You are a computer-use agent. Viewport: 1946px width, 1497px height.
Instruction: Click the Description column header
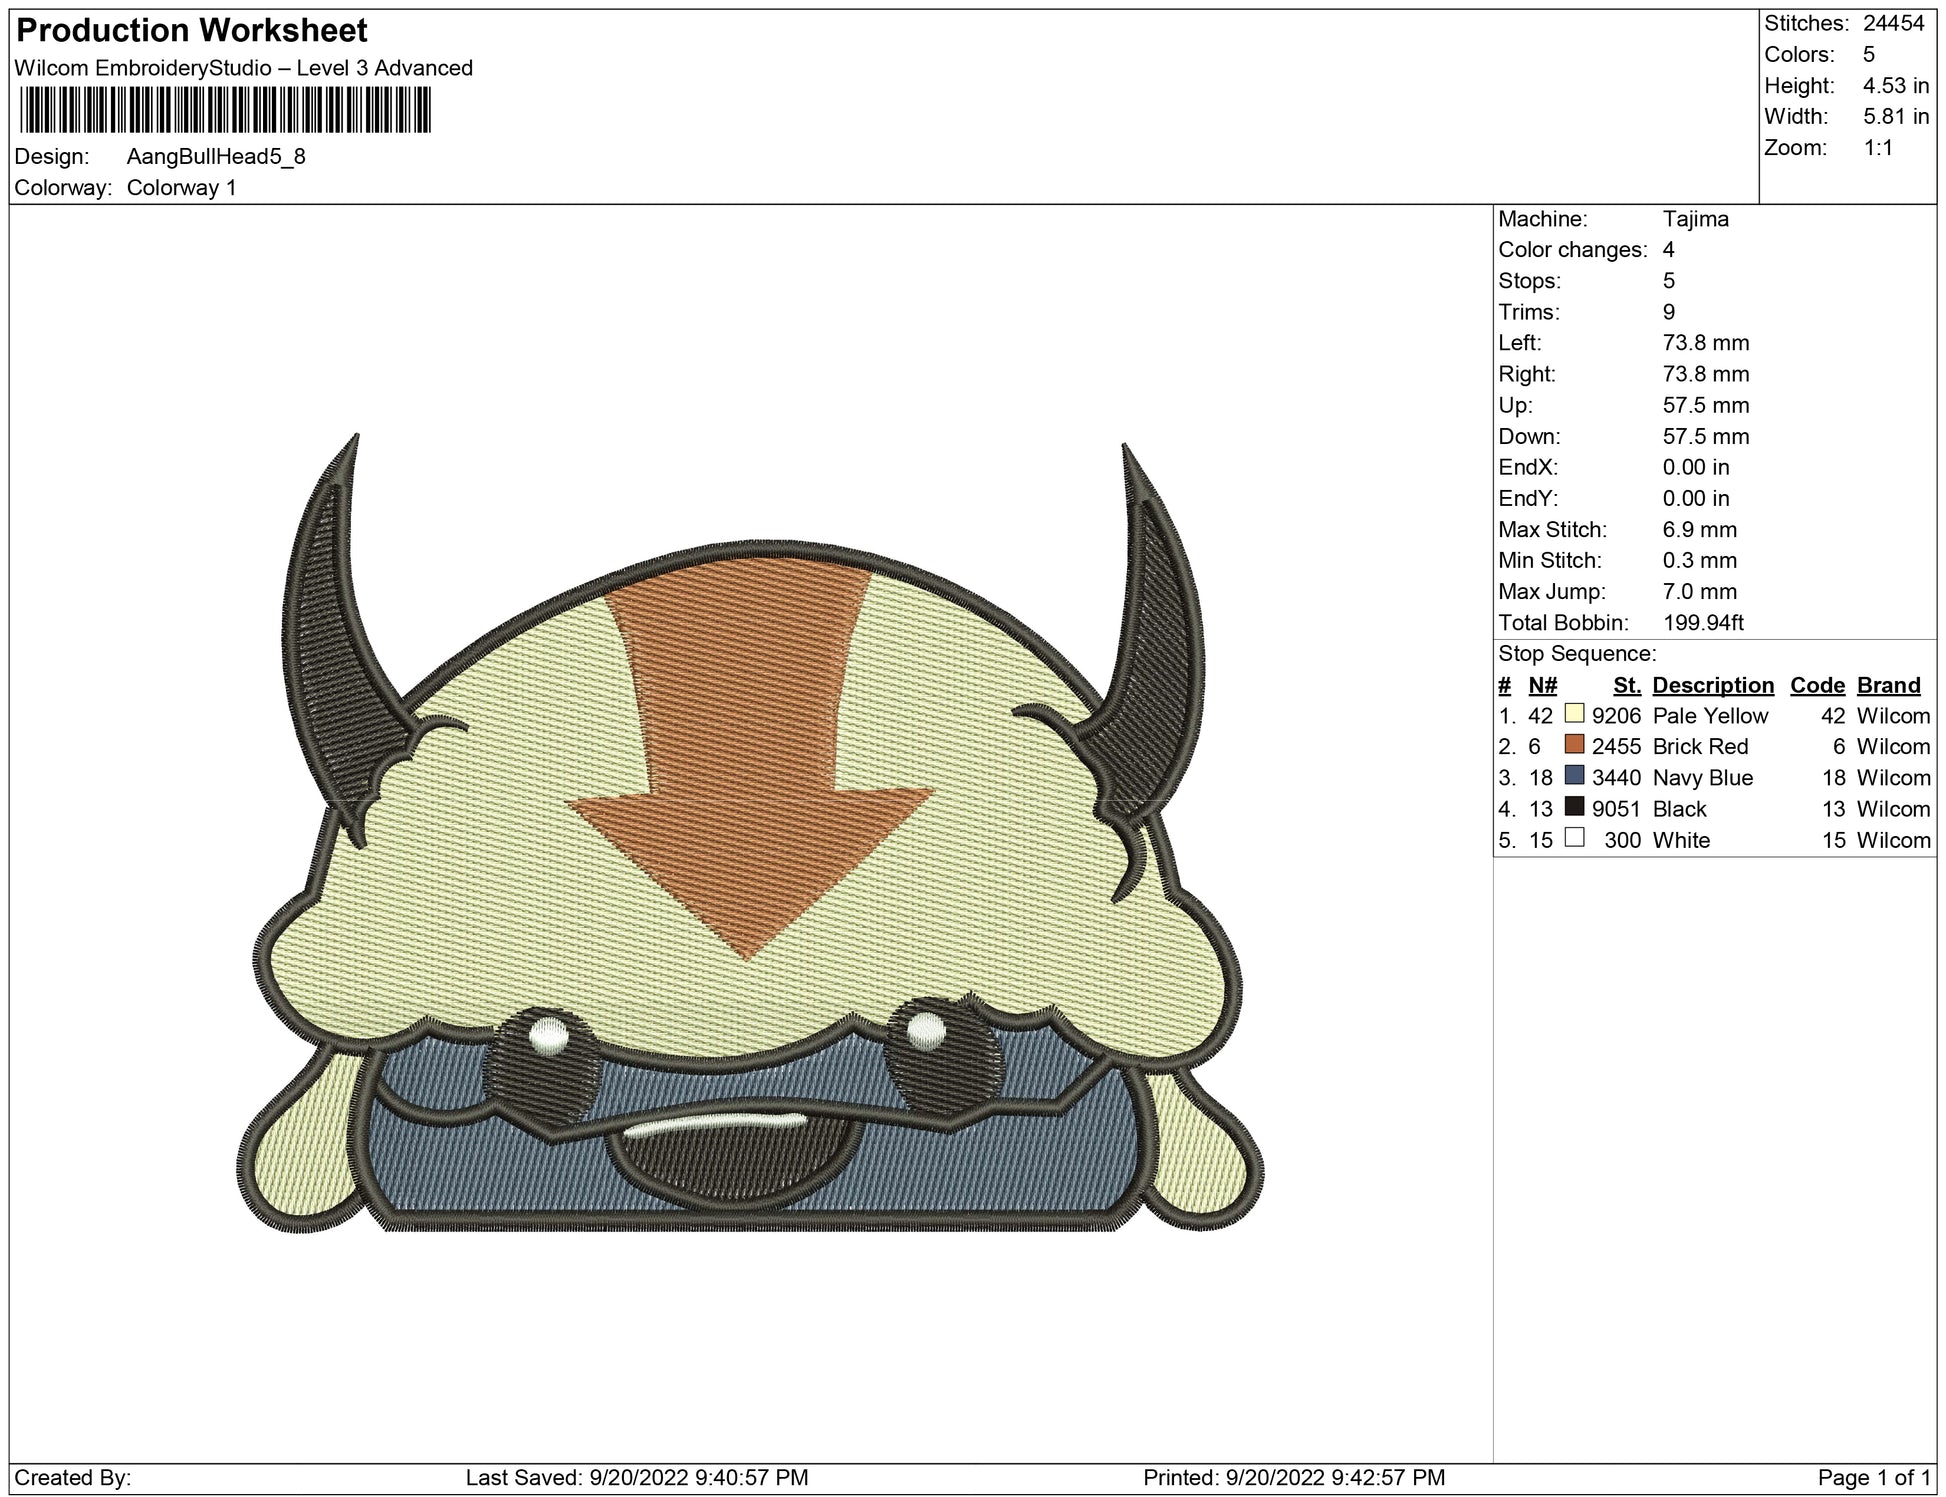(1712, 685)
